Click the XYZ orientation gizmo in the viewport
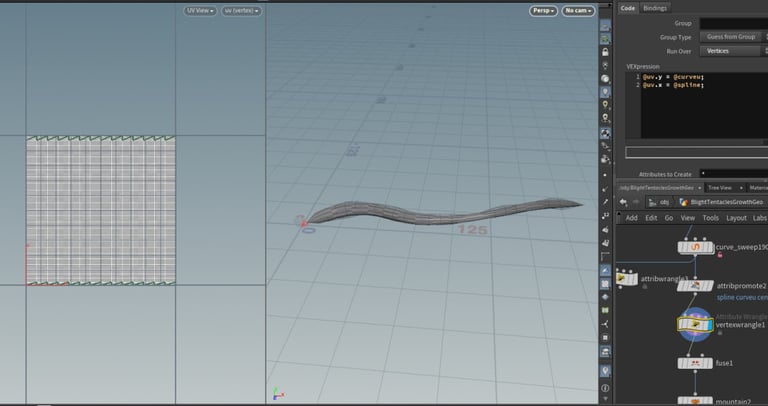This screenshot has height=406, width=768. (278, 394)
